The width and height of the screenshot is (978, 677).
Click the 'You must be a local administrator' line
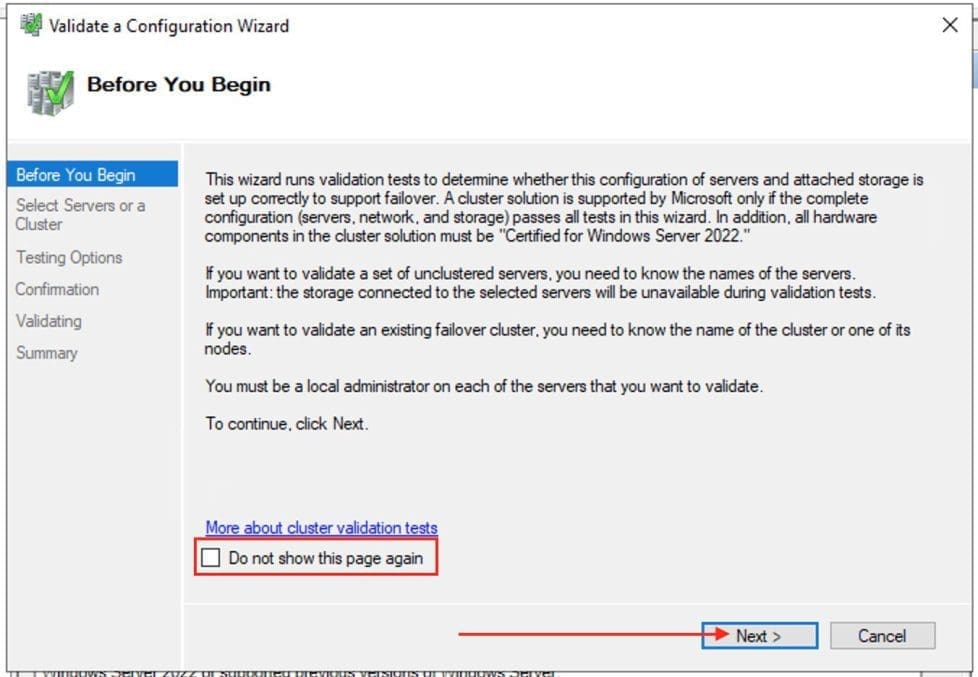[x=483, y=386]
